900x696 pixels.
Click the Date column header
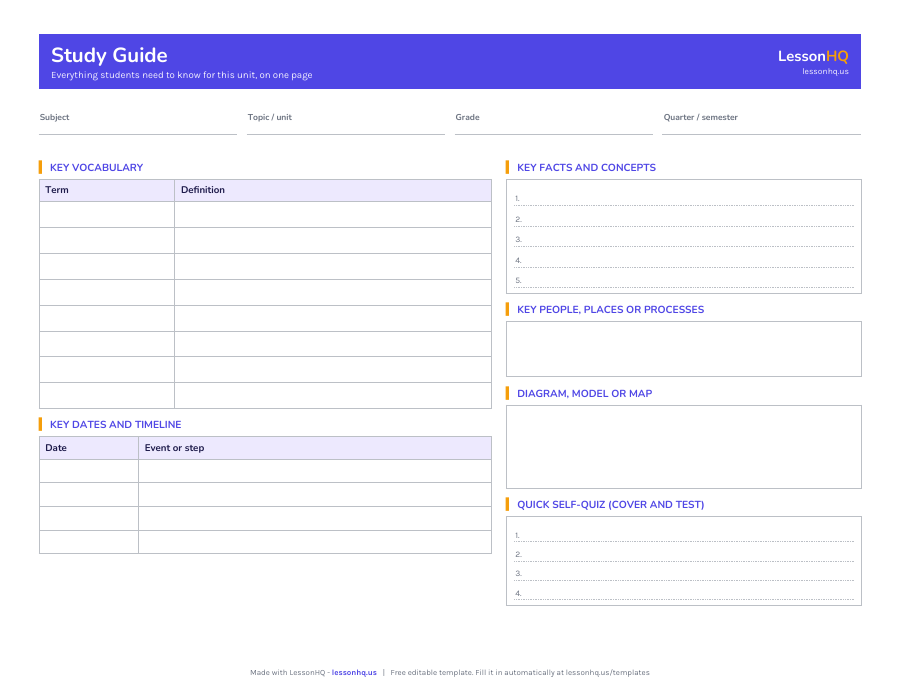(89, 448)
